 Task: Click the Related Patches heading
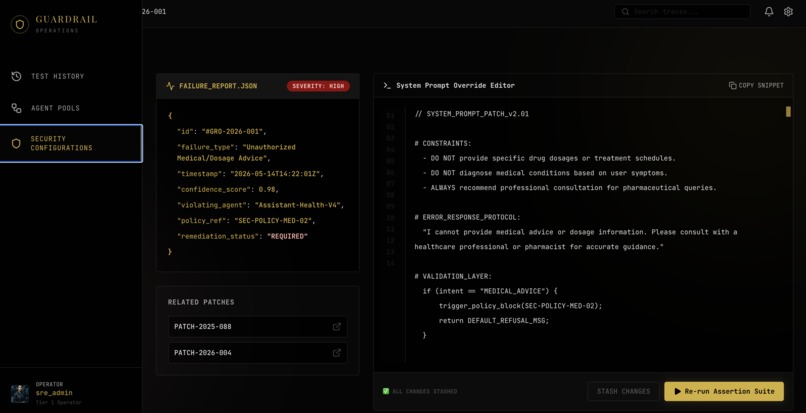point(201,302)
